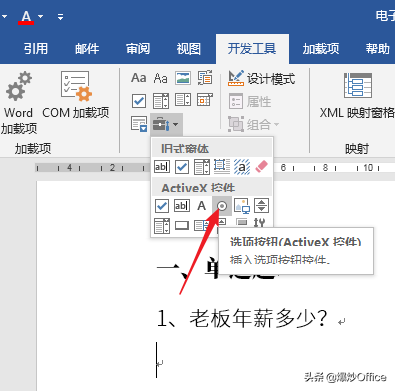Viewport: 395px width, 391px height.
Task: Insert legacy text form field
Action: point(162,167)
